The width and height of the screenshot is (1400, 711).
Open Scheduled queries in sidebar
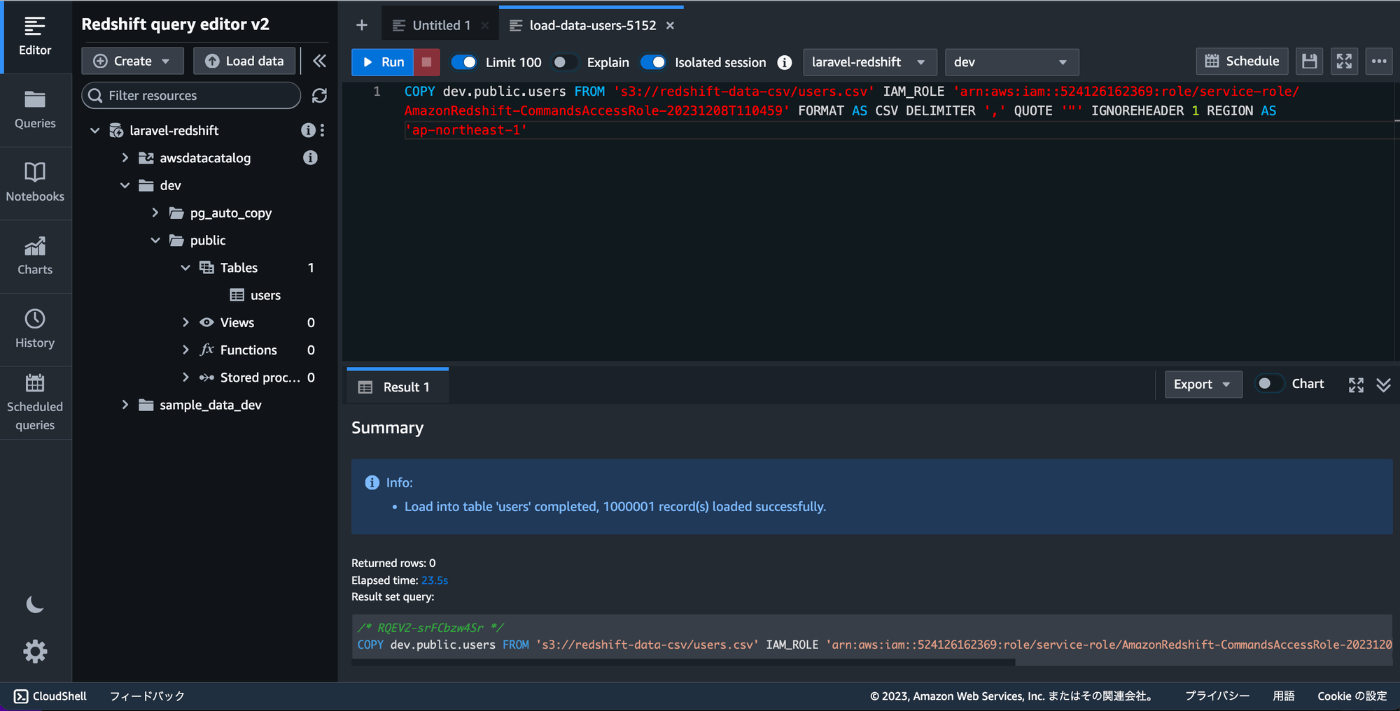[35, 402]
